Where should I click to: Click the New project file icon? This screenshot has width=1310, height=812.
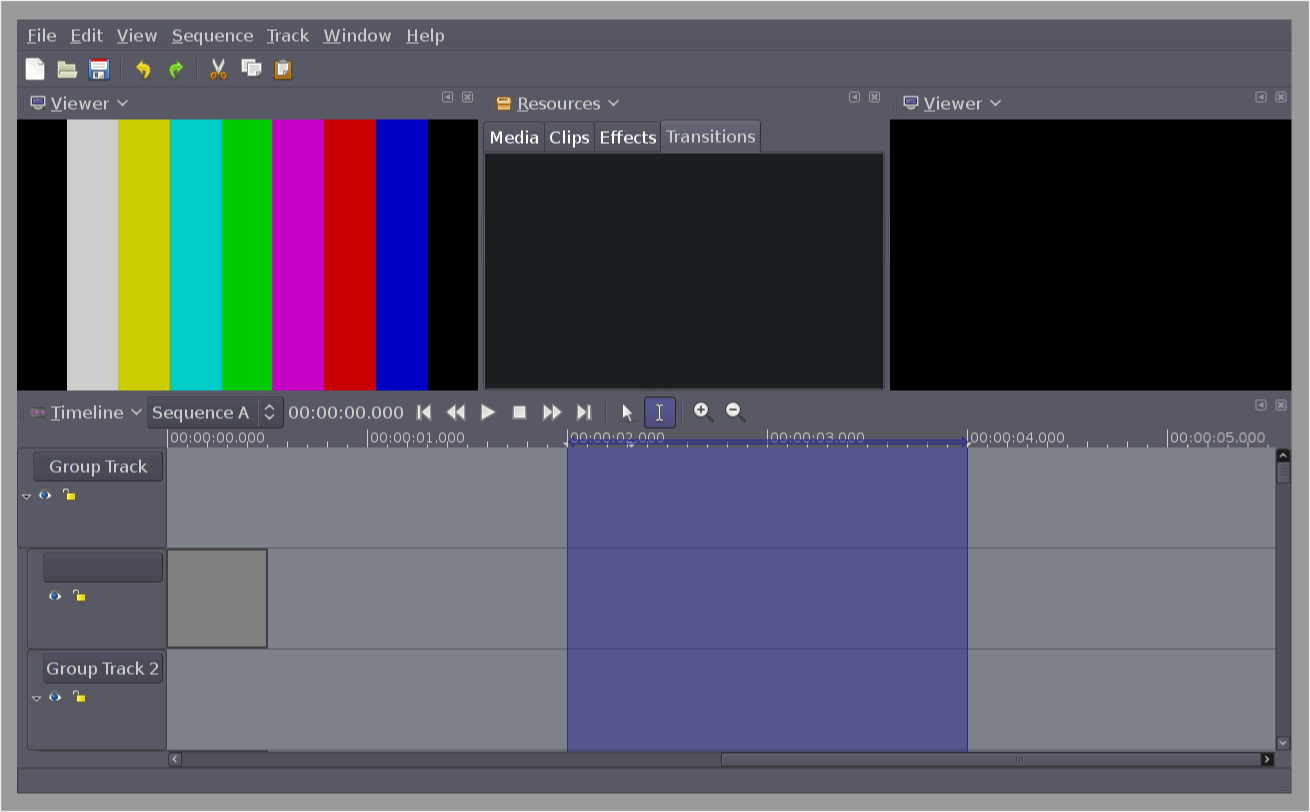click(35, 69)
